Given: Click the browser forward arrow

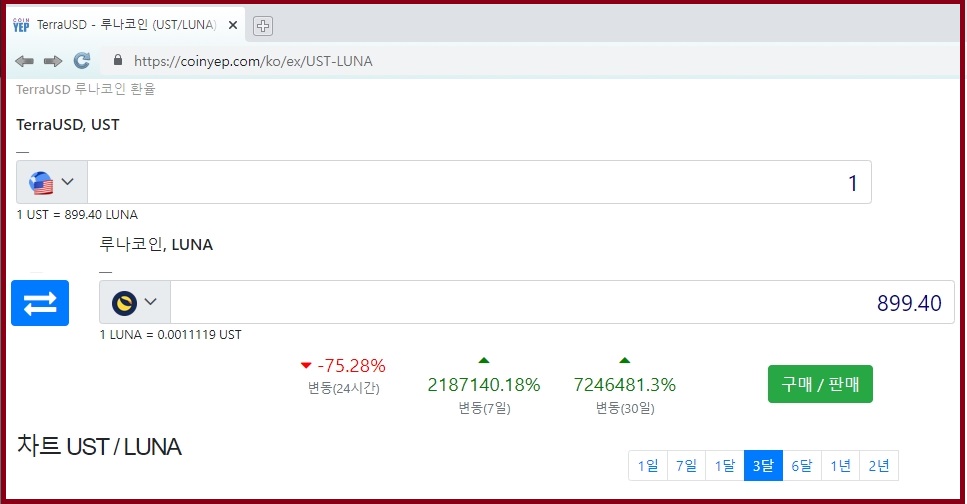Looking at the screenshot, I should click(52, 61).
